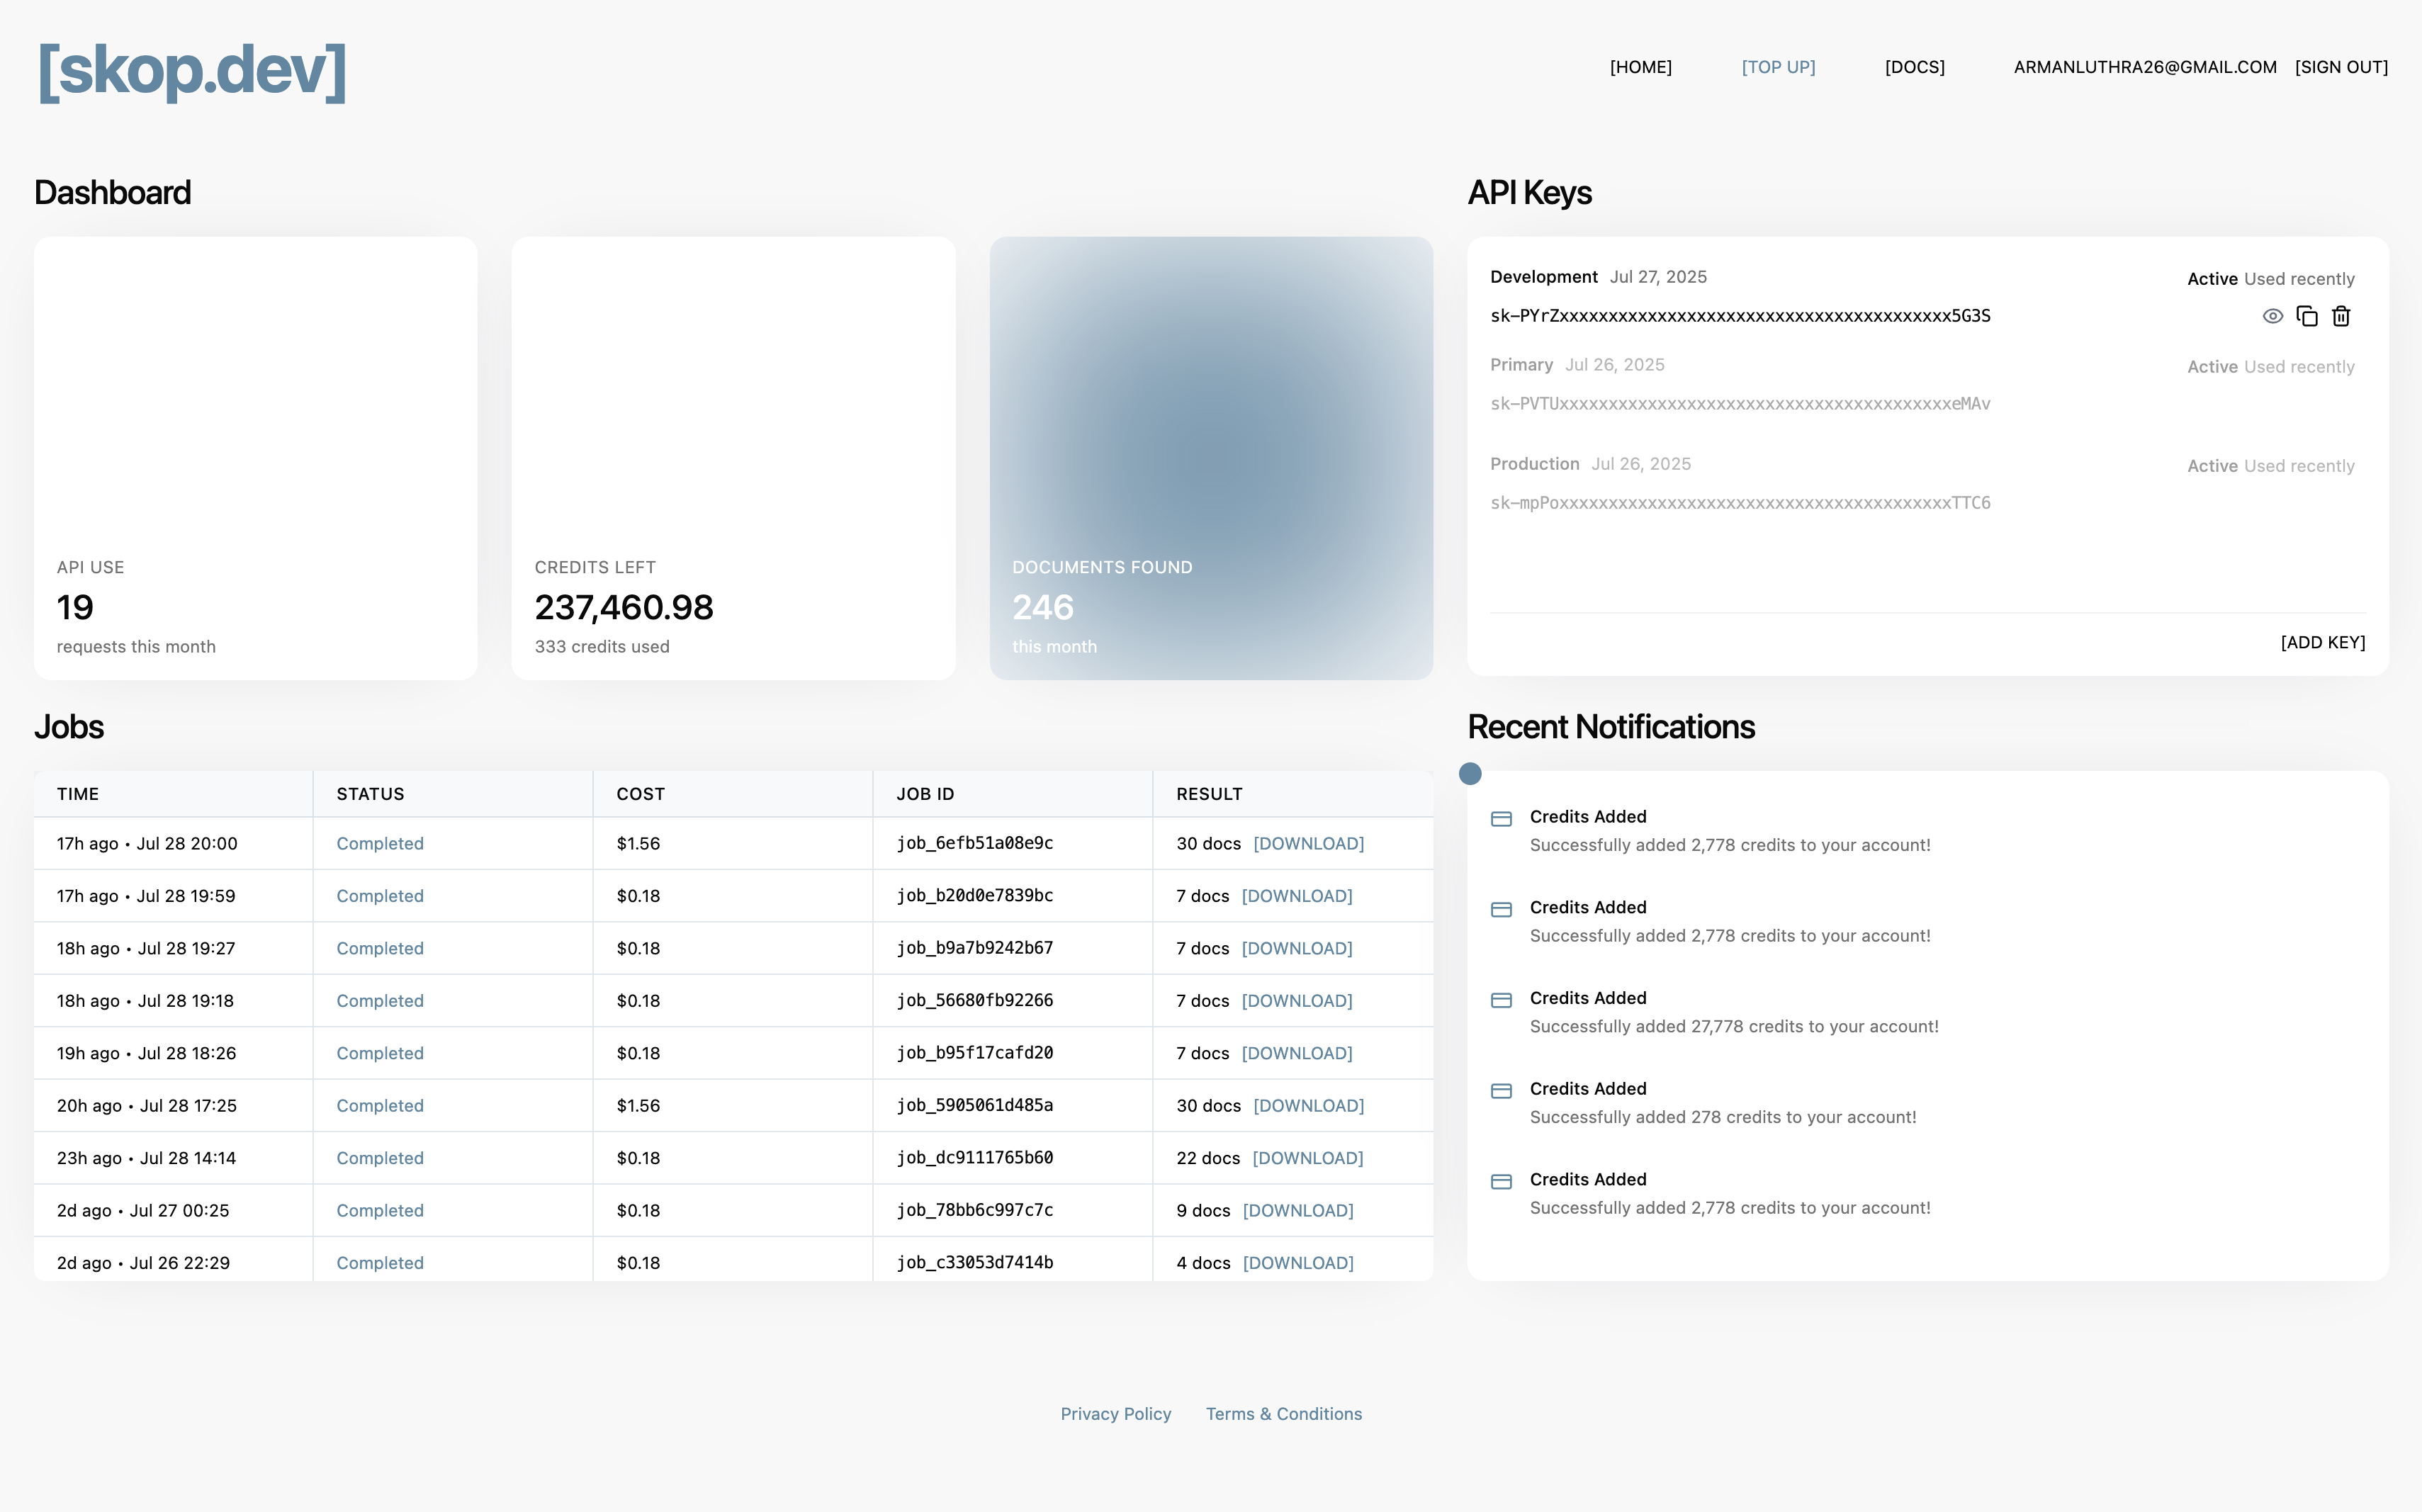Add a new API key
This screenshot has width=2422, height=1512.
click(x=2322, y=642)
